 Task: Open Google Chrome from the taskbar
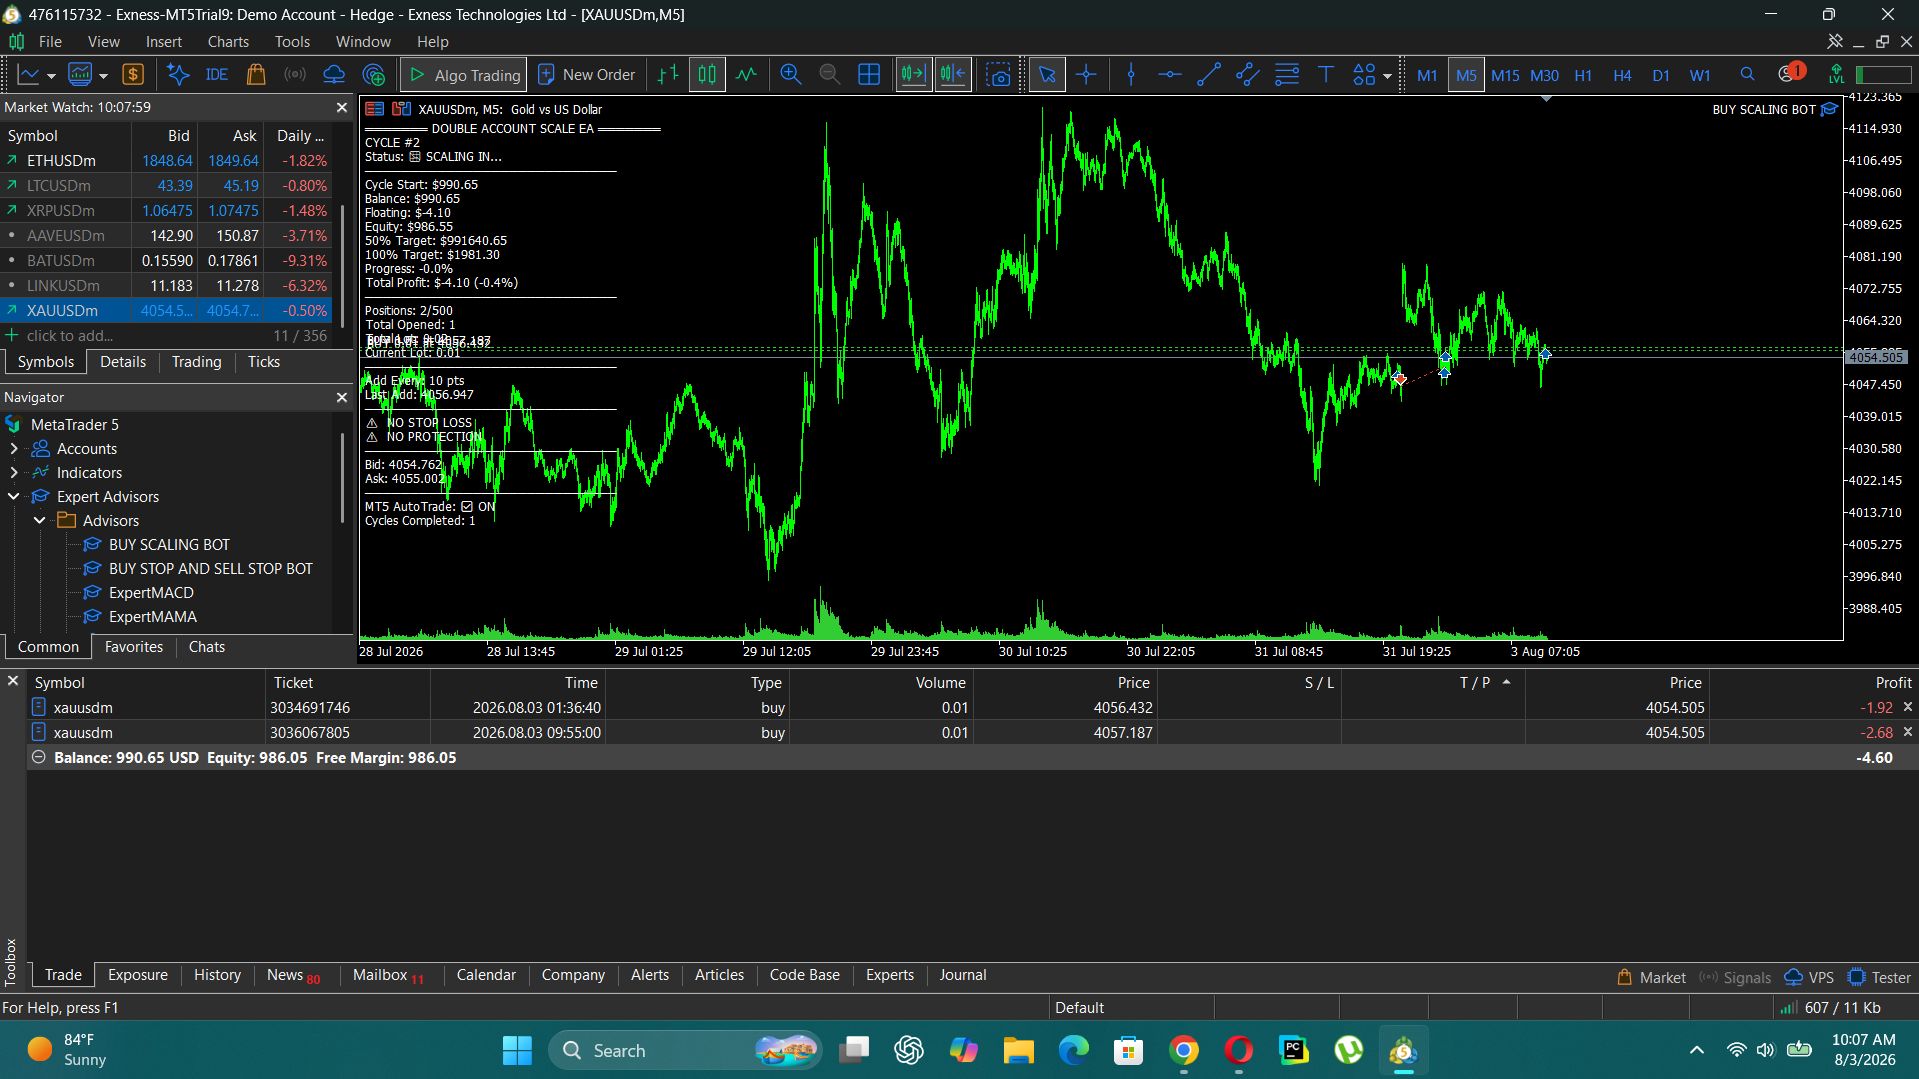click(x=1184, y=1050)
